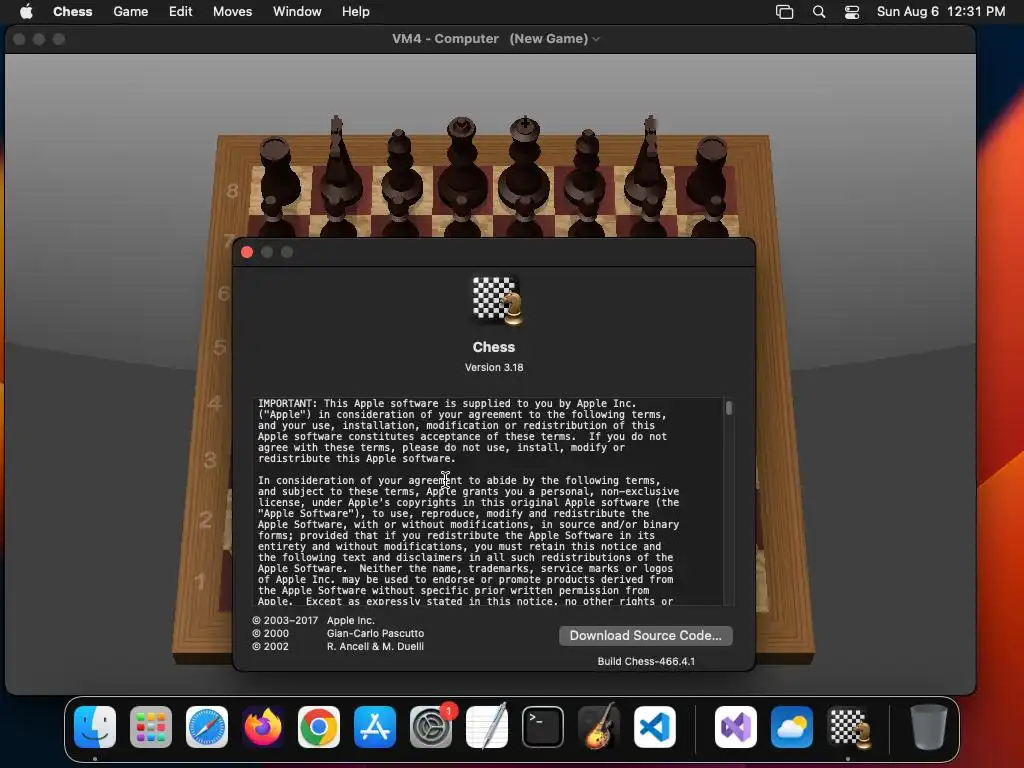Viewport: 1024px width, 768px height.
Task: Select the black queen on the board
Action: (462, 163)
